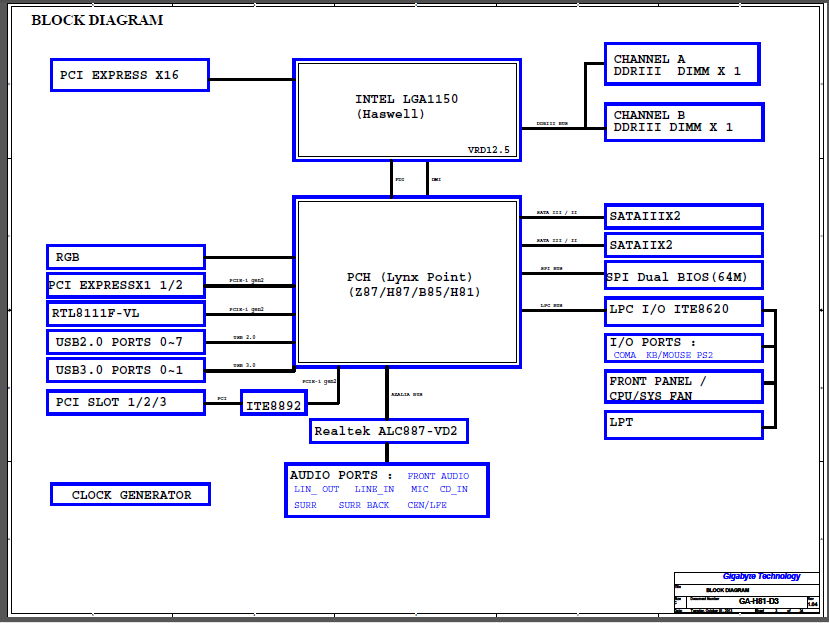The width and height of the screenshot is (829, 623).
Task: Select the 'CHANNEL A DDRIII DIMM X 1' block
Action: pyautogui.click(x=682, y=64)
